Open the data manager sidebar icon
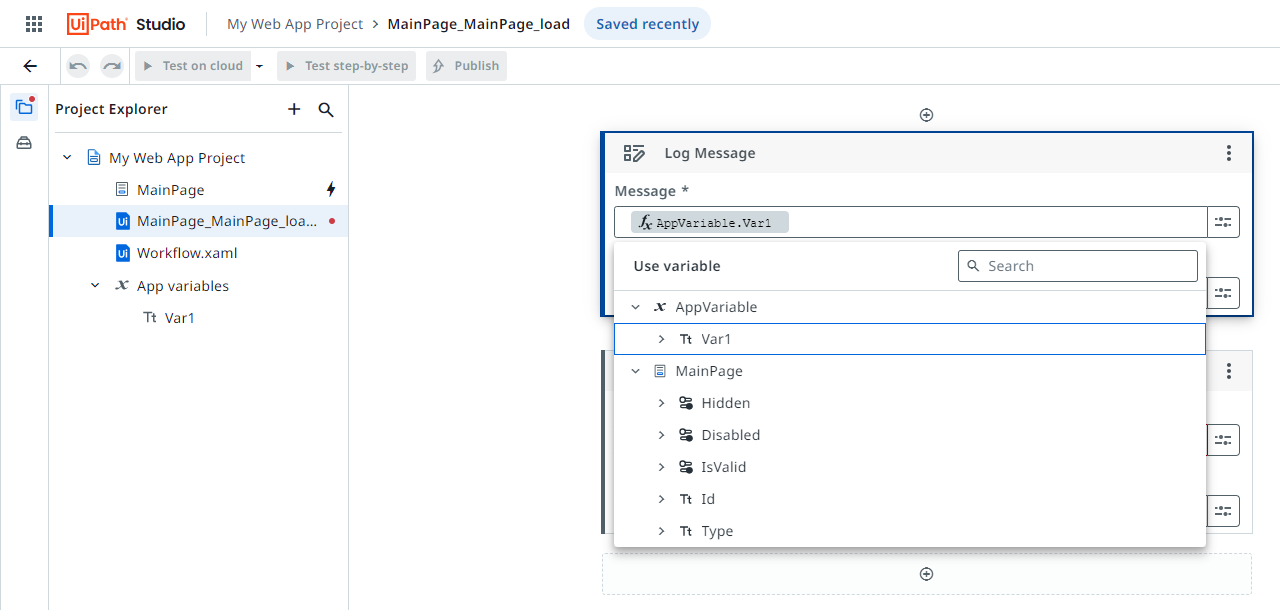Image resolution: width=1280 pixels, height=610 pixels. pyautogui.click(x=24, y=143)
